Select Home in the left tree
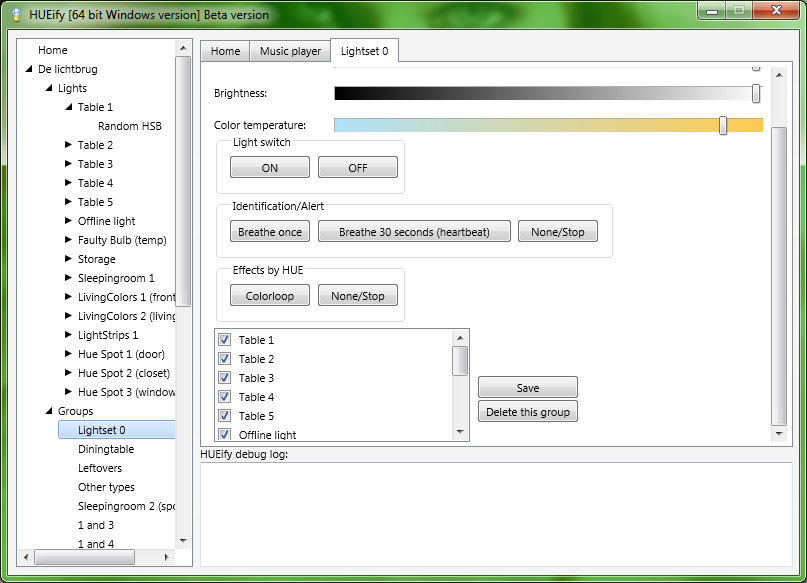807x583 pixels. (52, 50)
